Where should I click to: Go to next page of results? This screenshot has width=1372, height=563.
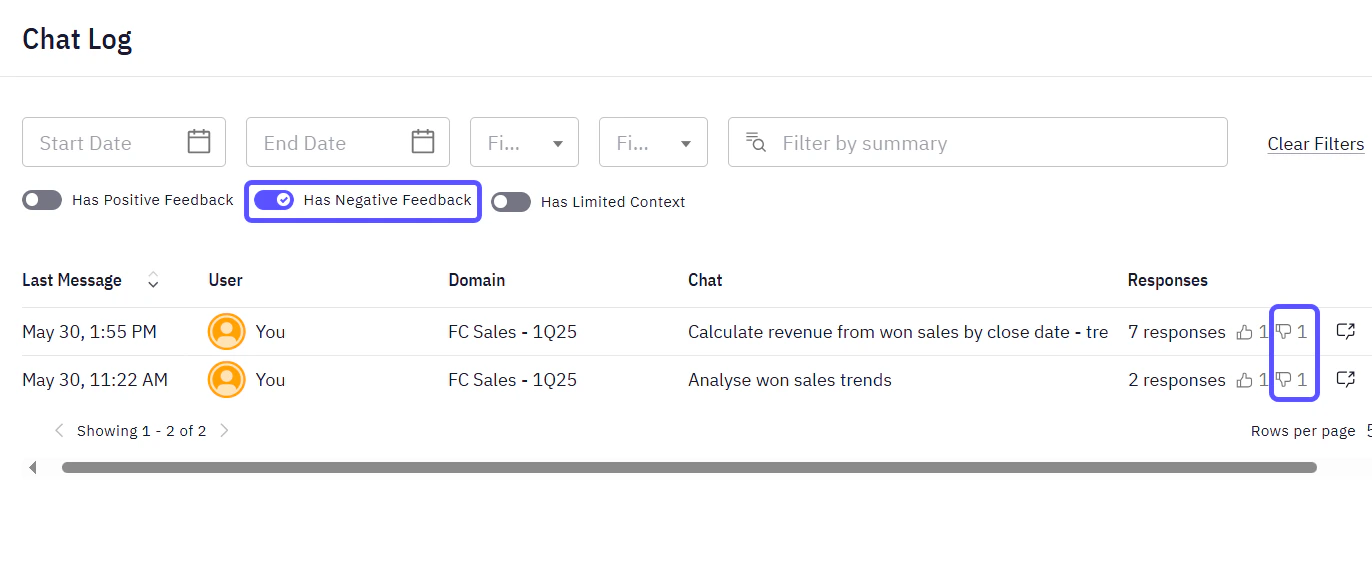point(224,431)
